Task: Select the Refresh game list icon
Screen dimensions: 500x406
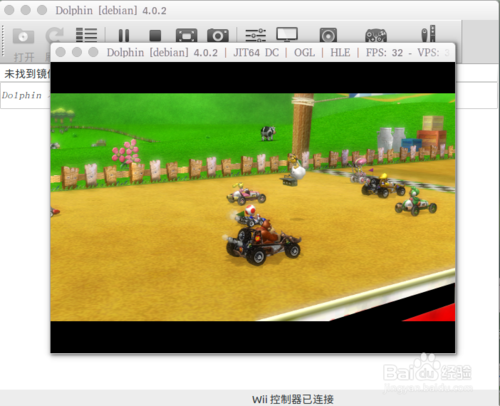Action: point(55,35)
